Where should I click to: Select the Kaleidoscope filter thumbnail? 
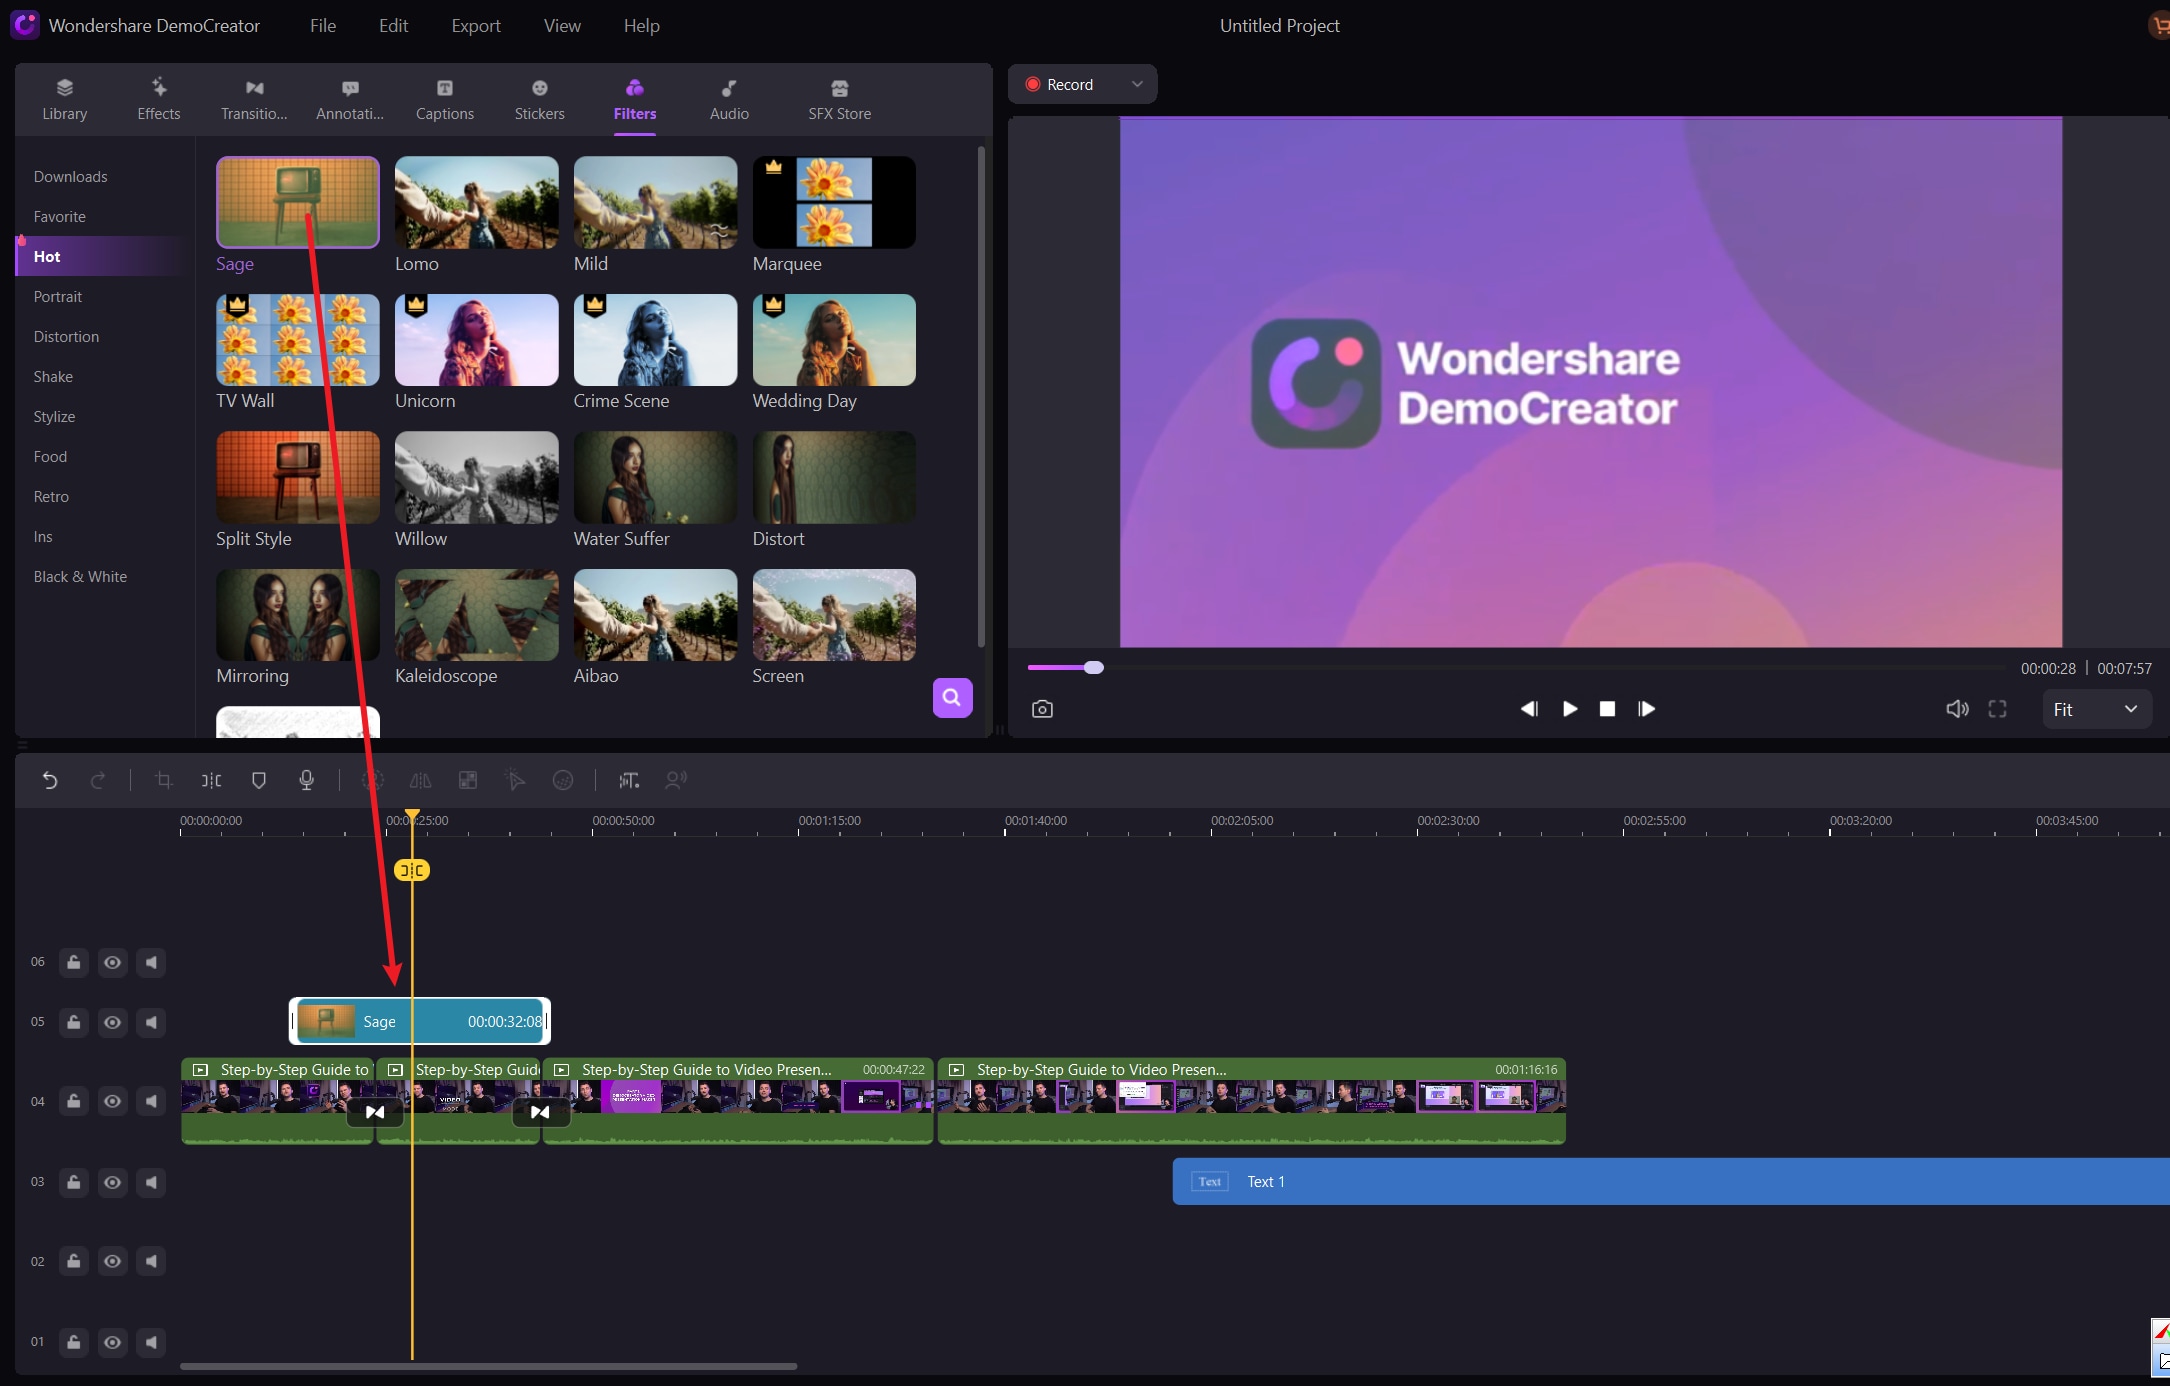point(476,615)
